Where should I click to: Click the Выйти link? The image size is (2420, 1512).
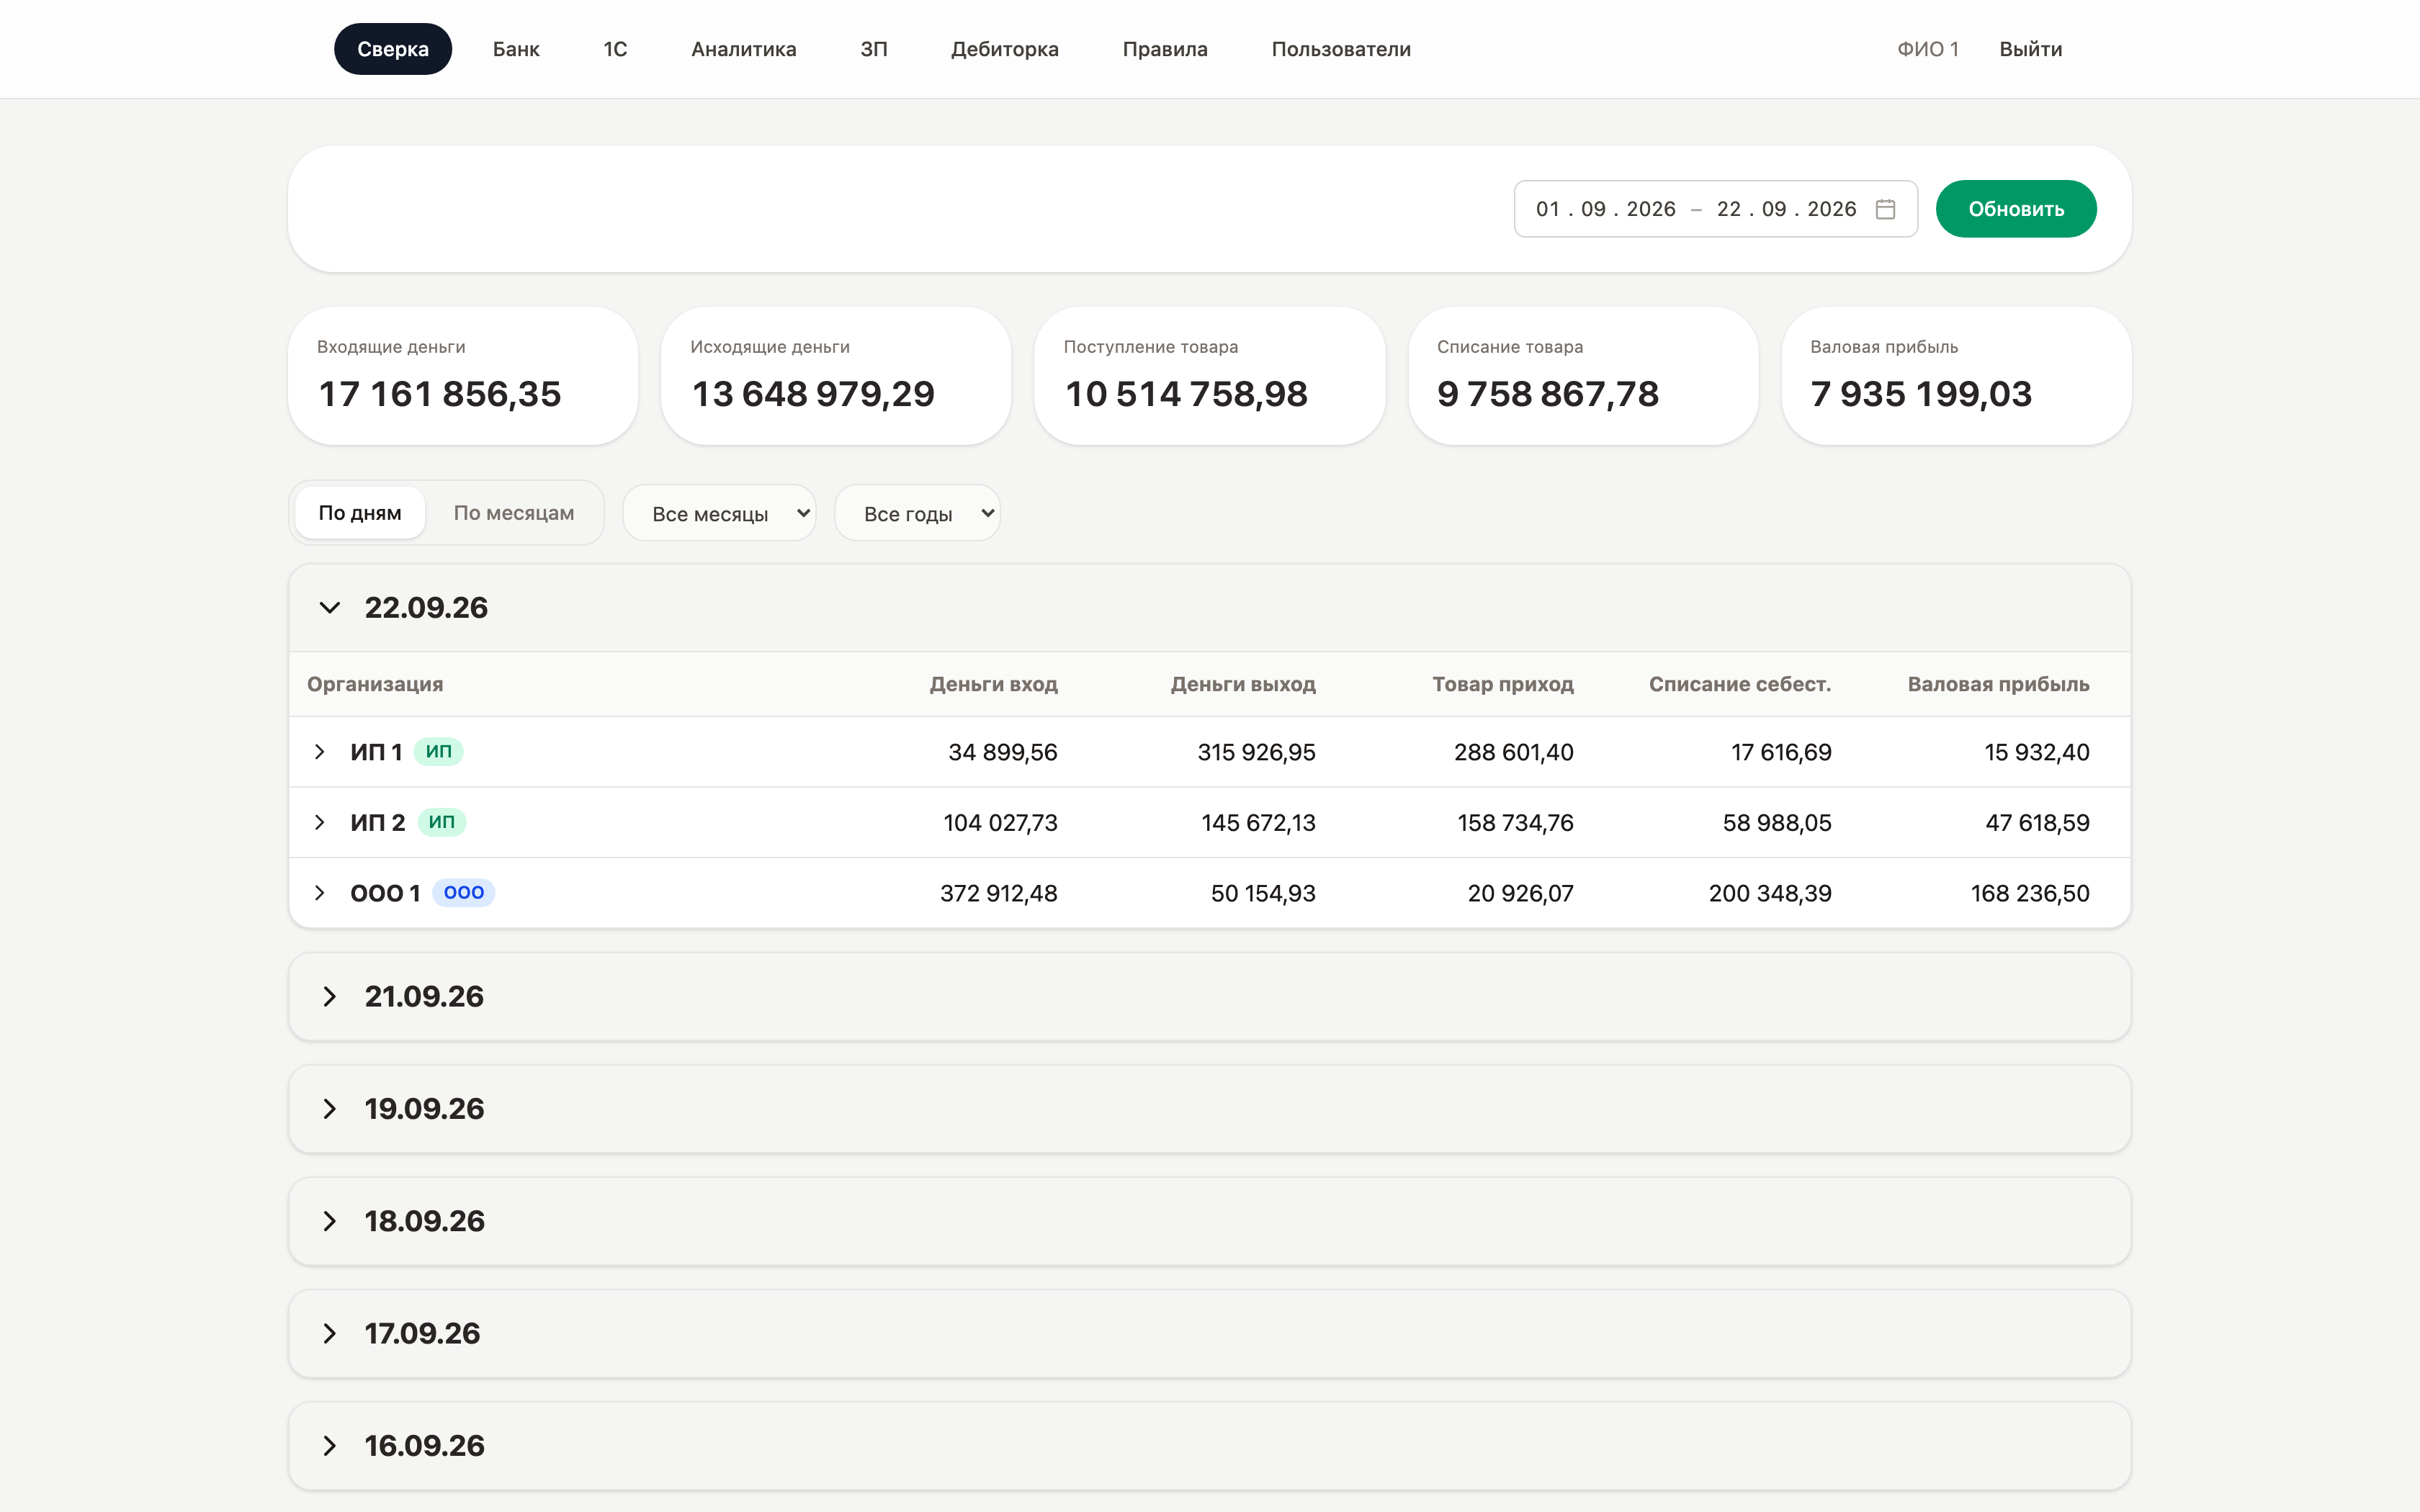[x=2031, y=49]
